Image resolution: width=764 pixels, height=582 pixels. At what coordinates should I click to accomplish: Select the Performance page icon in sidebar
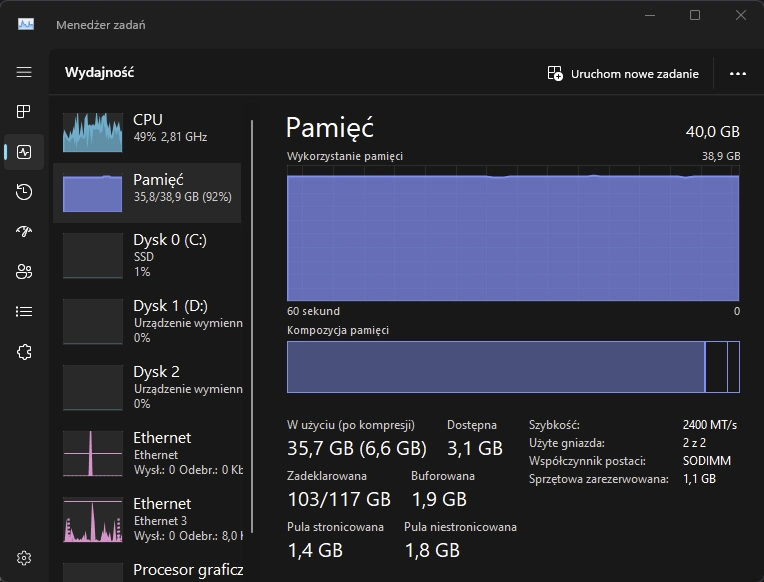pos(24,152)
